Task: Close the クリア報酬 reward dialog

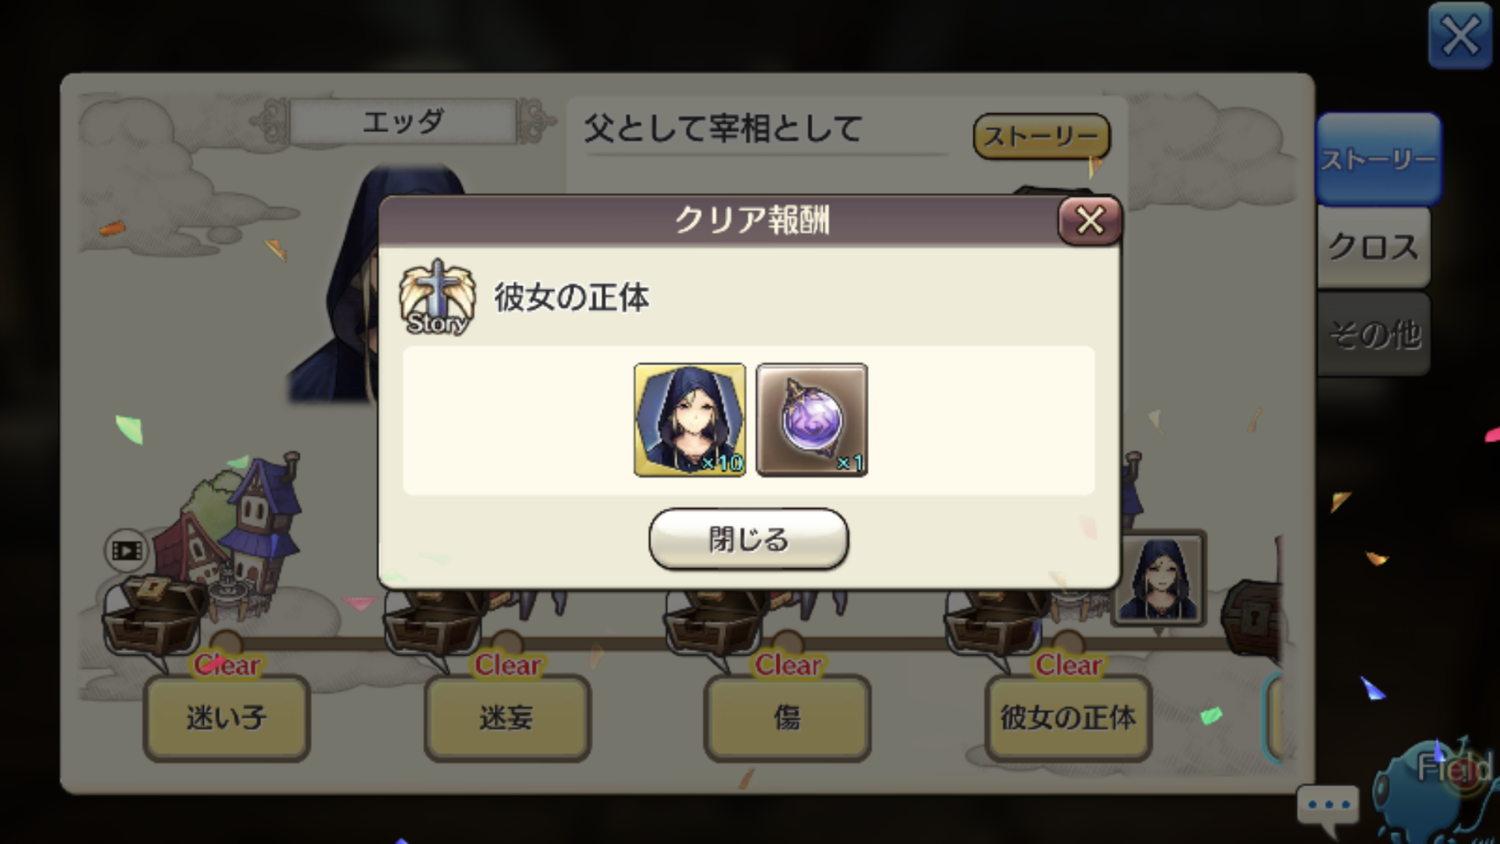Action: (1089, 220)
